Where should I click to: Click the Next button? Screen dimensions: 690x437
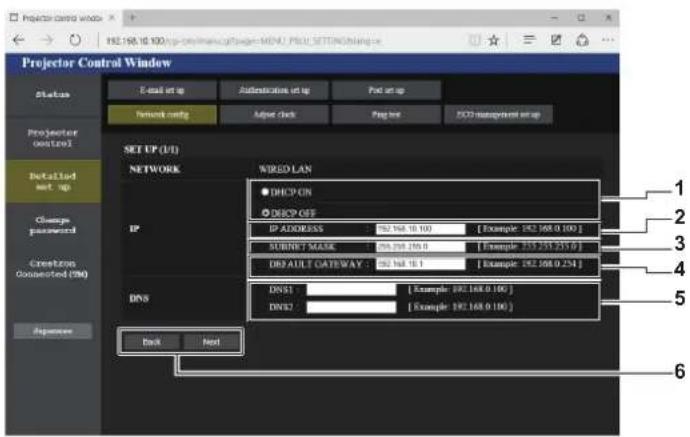(211, 342)
